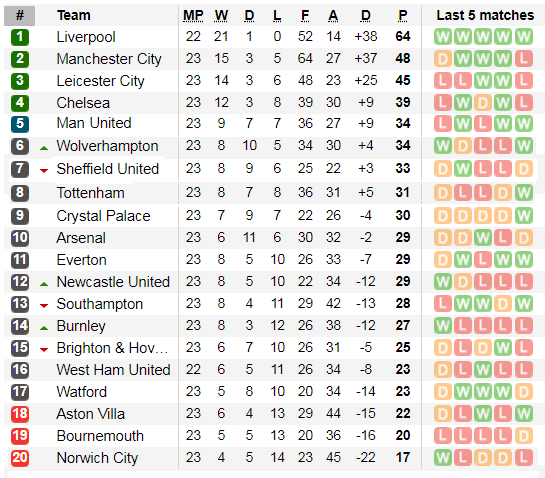Click the W wins column header
Screen dimensions: 545x478
click(x=221, y=16)
